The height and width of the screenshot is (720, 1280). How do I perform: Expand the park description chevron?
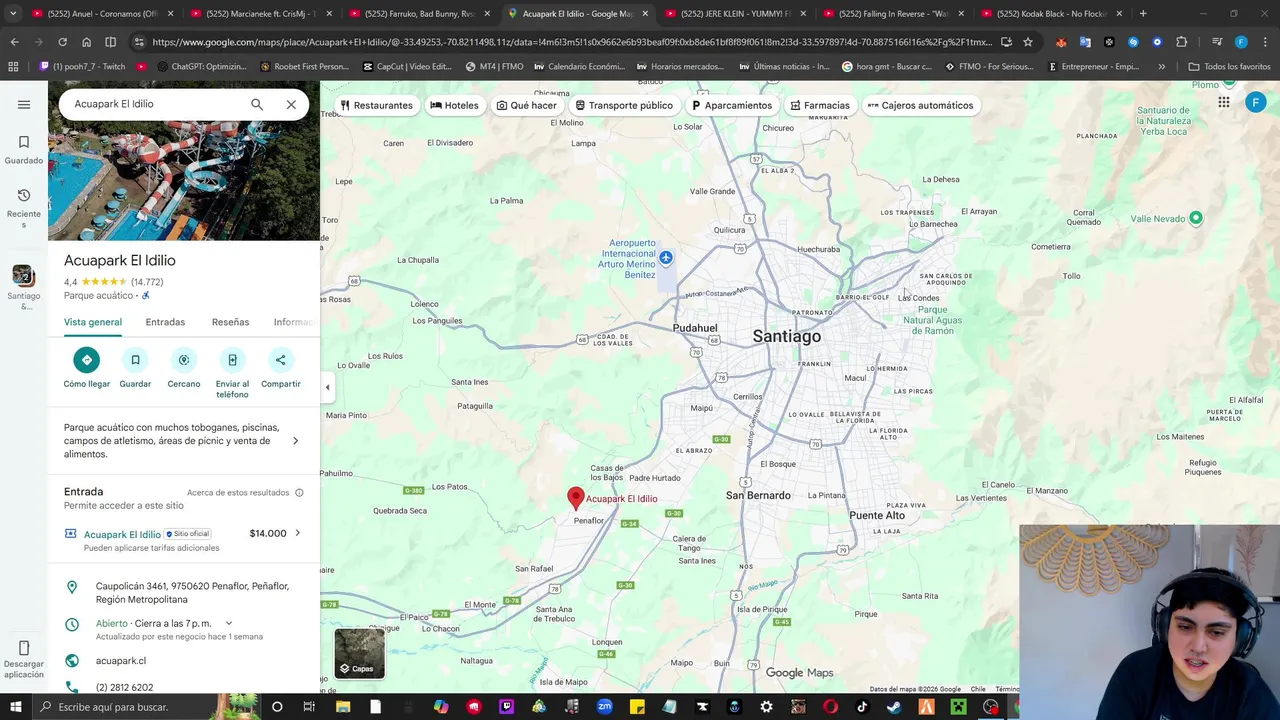click(x=295, y=441)
